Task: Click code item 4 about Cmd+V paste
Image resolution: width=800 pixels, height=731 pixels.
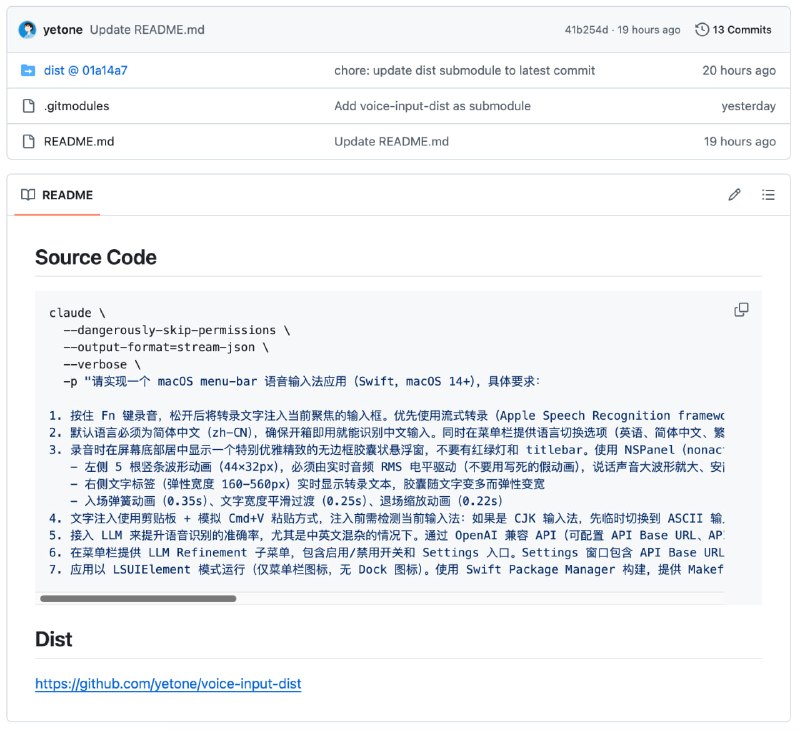Action: 387,518
